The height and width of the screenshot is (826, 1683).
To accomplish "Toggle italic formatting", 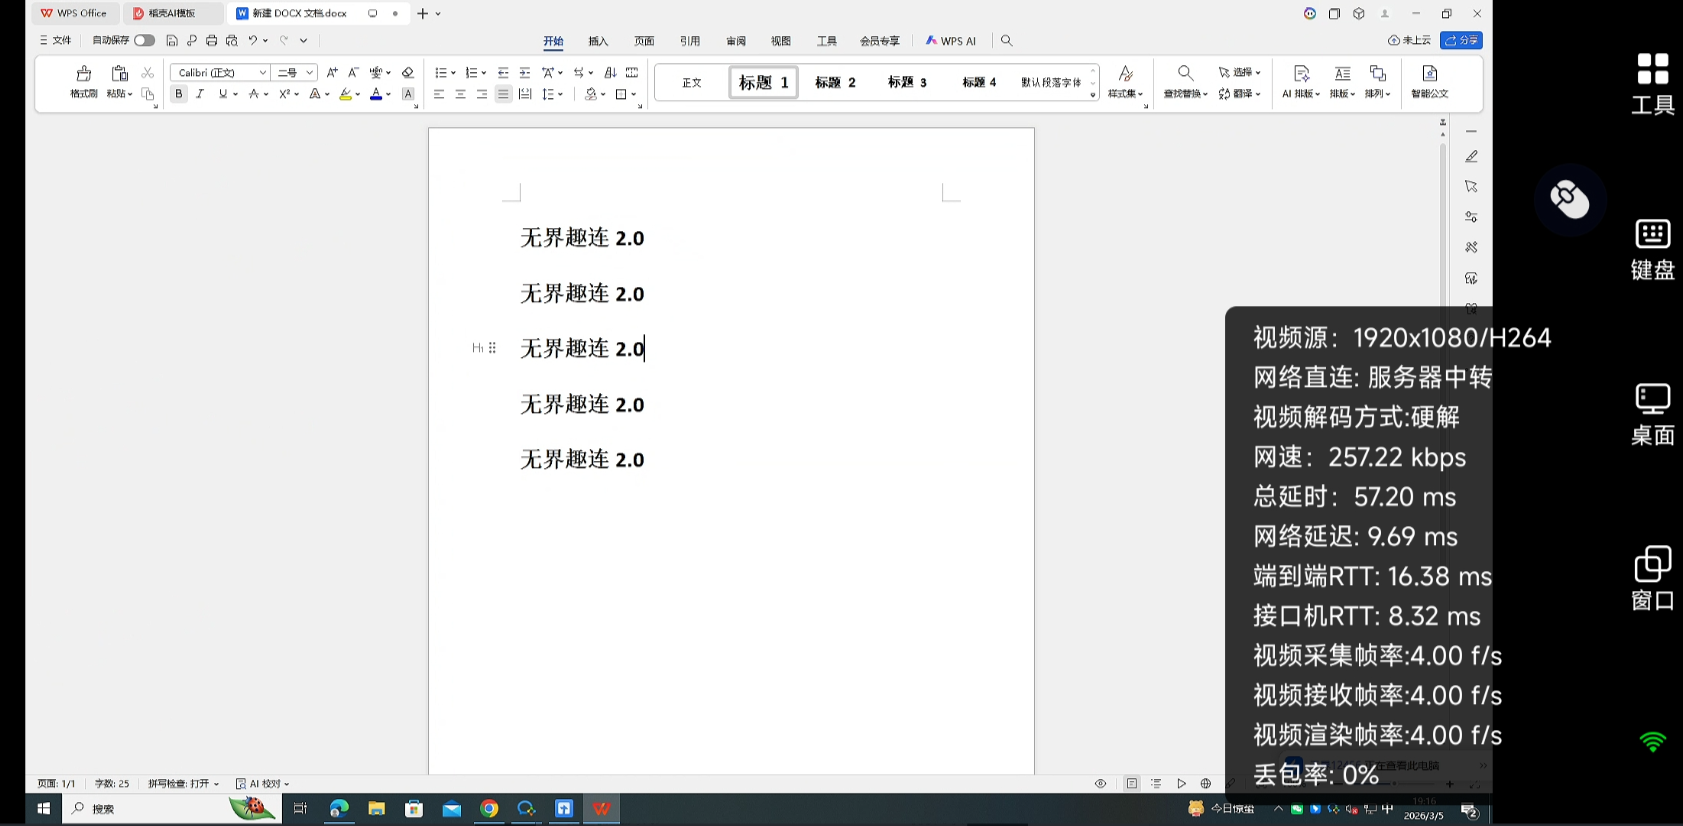I will (x=200, y=94).
